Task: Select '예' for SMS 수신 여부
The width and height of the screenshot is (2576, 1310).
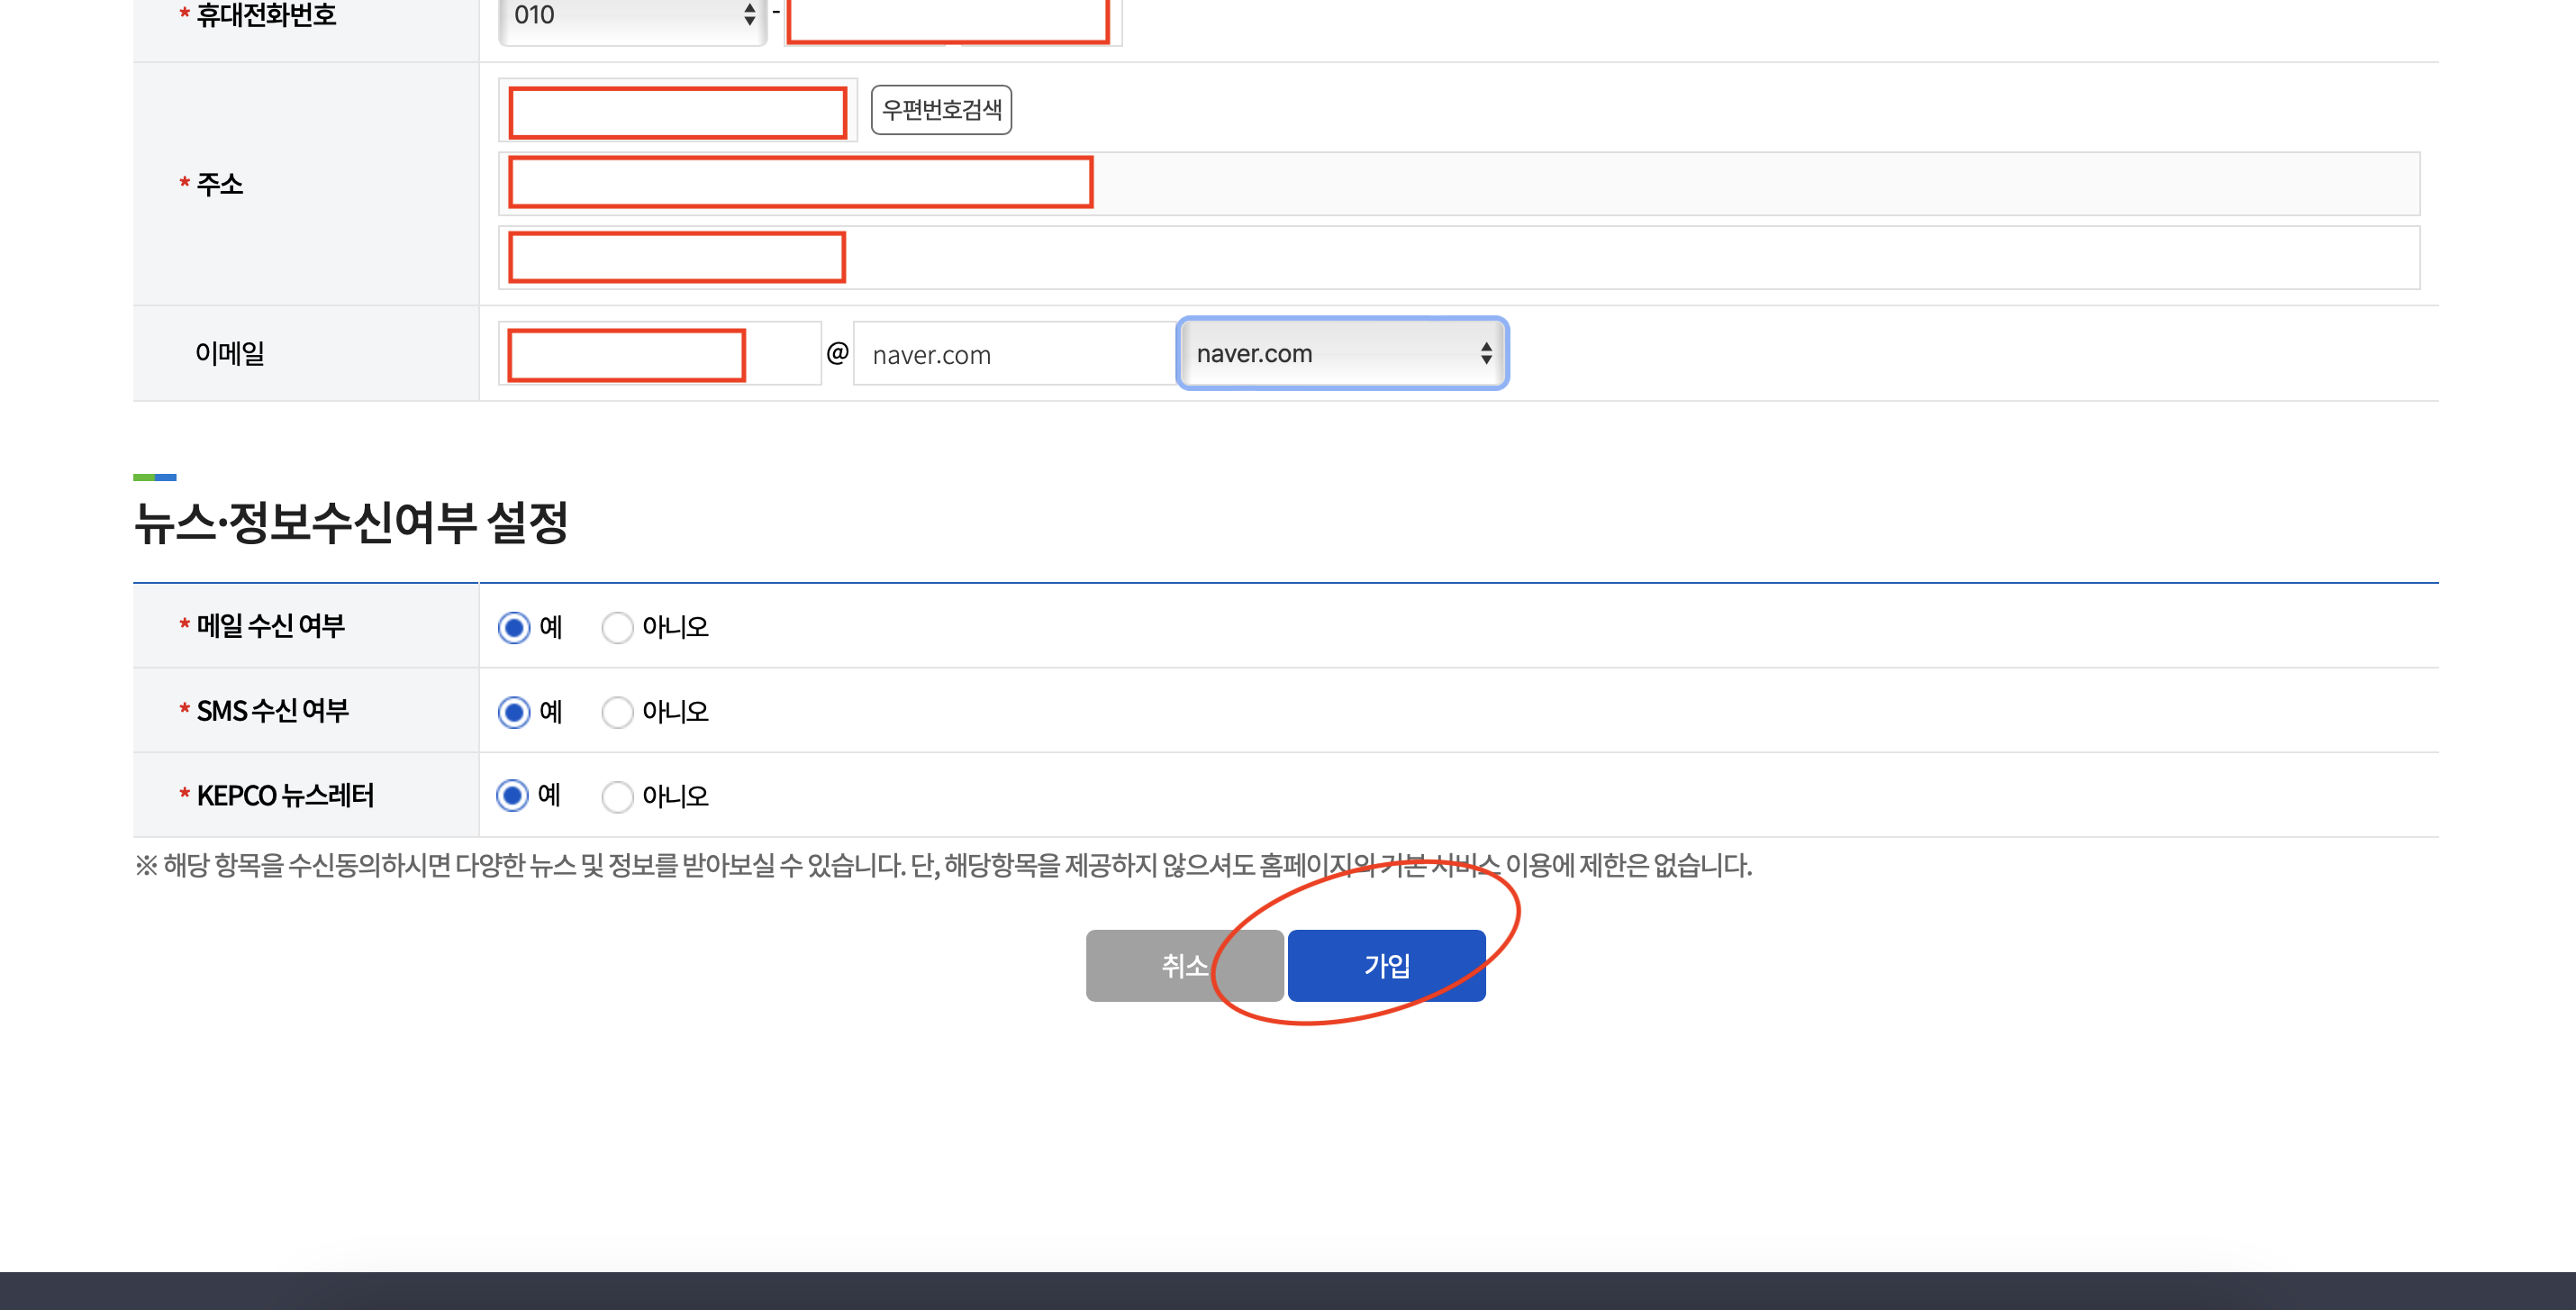Action: pyautogui.click(x=513, y=712)
